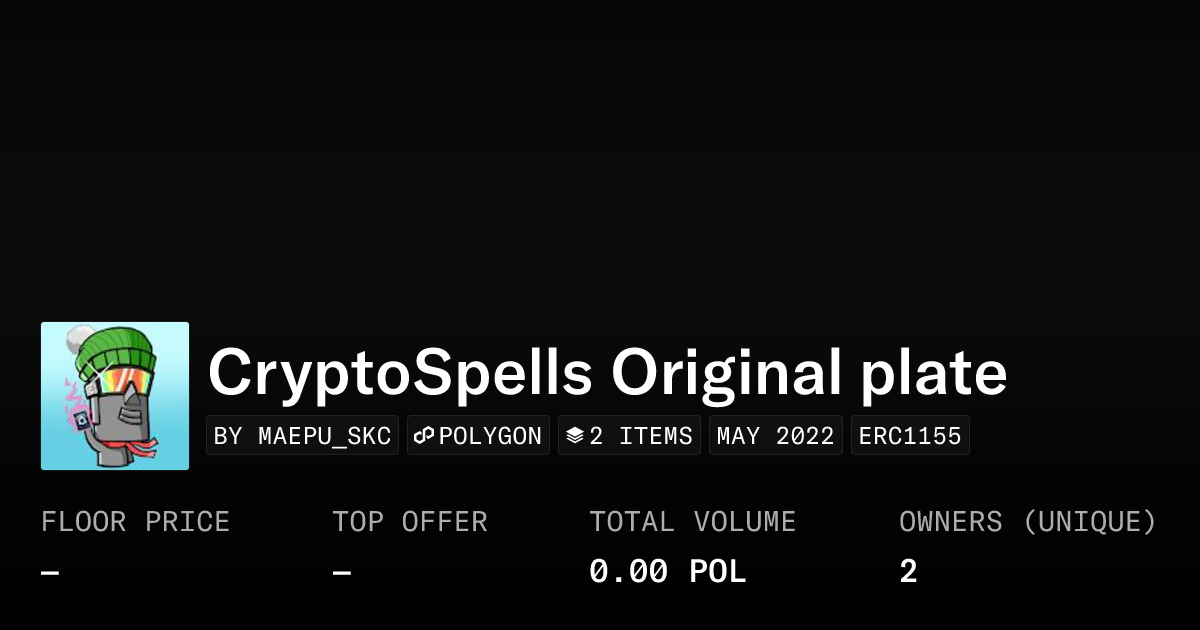Select the POLYGON chain label
The height and width of the screenshot is (630, 1200).
490,436
